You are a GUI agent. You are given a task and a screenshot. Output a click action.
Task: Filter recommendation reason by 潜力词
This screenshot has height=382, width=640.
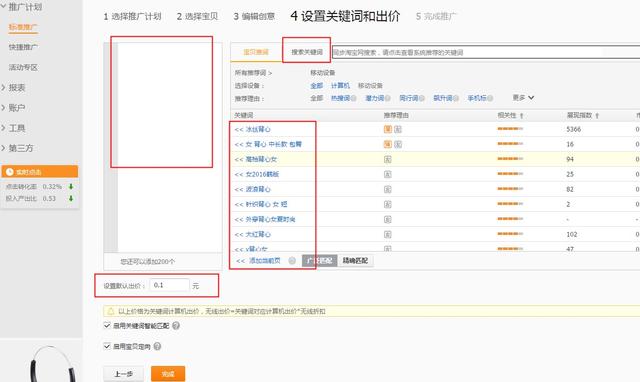coord(375,98)
